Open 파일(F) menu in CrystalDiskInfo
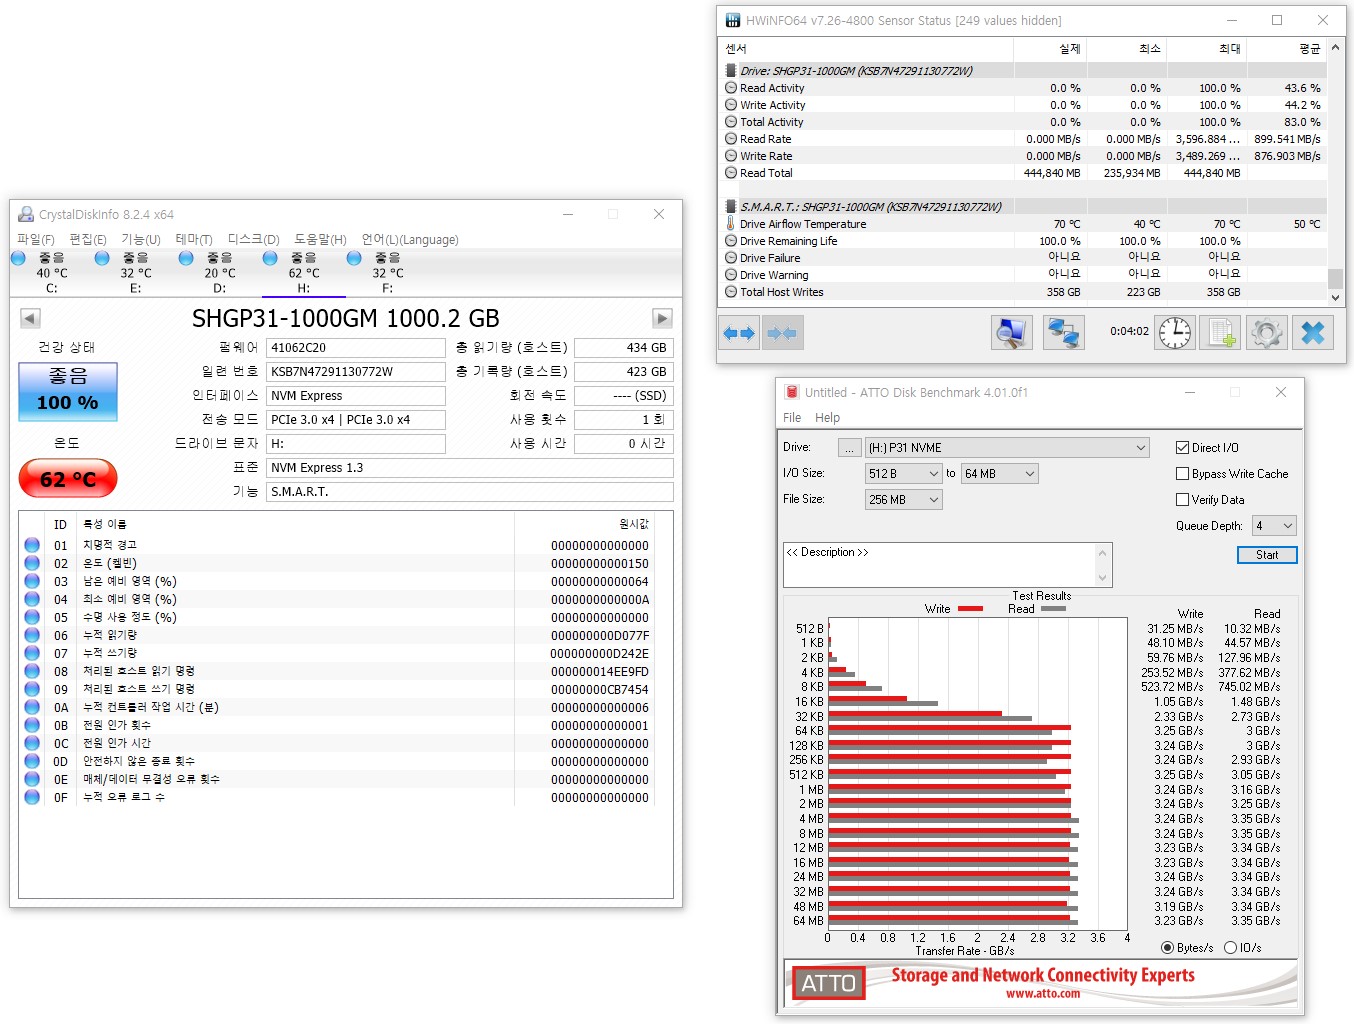1354x1024 pixels. click(x=36, y=240)
